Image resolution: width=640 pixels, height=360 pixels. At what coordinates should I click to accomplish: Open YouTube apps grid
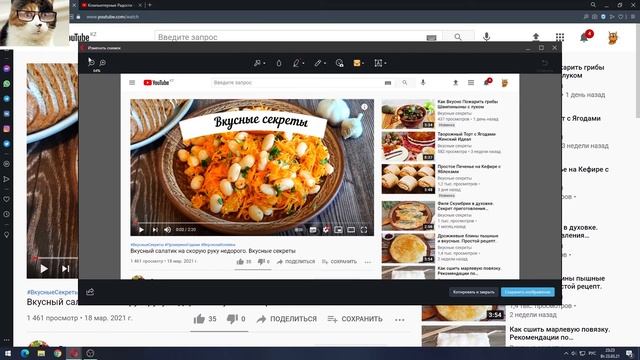560,37
